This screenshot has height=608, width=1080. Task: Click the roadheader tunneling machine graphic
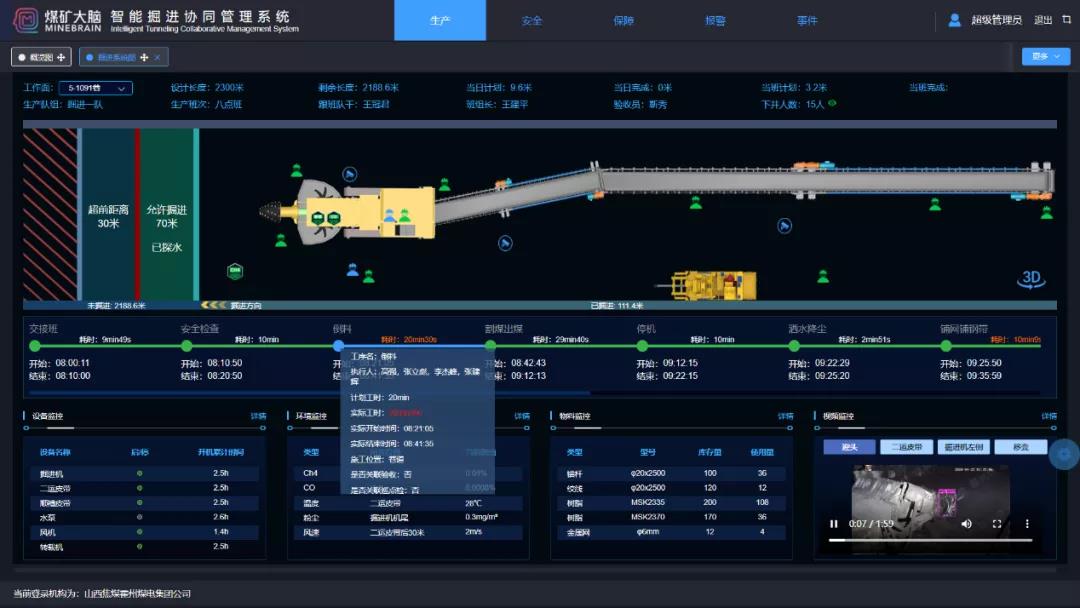pos(348,211)
